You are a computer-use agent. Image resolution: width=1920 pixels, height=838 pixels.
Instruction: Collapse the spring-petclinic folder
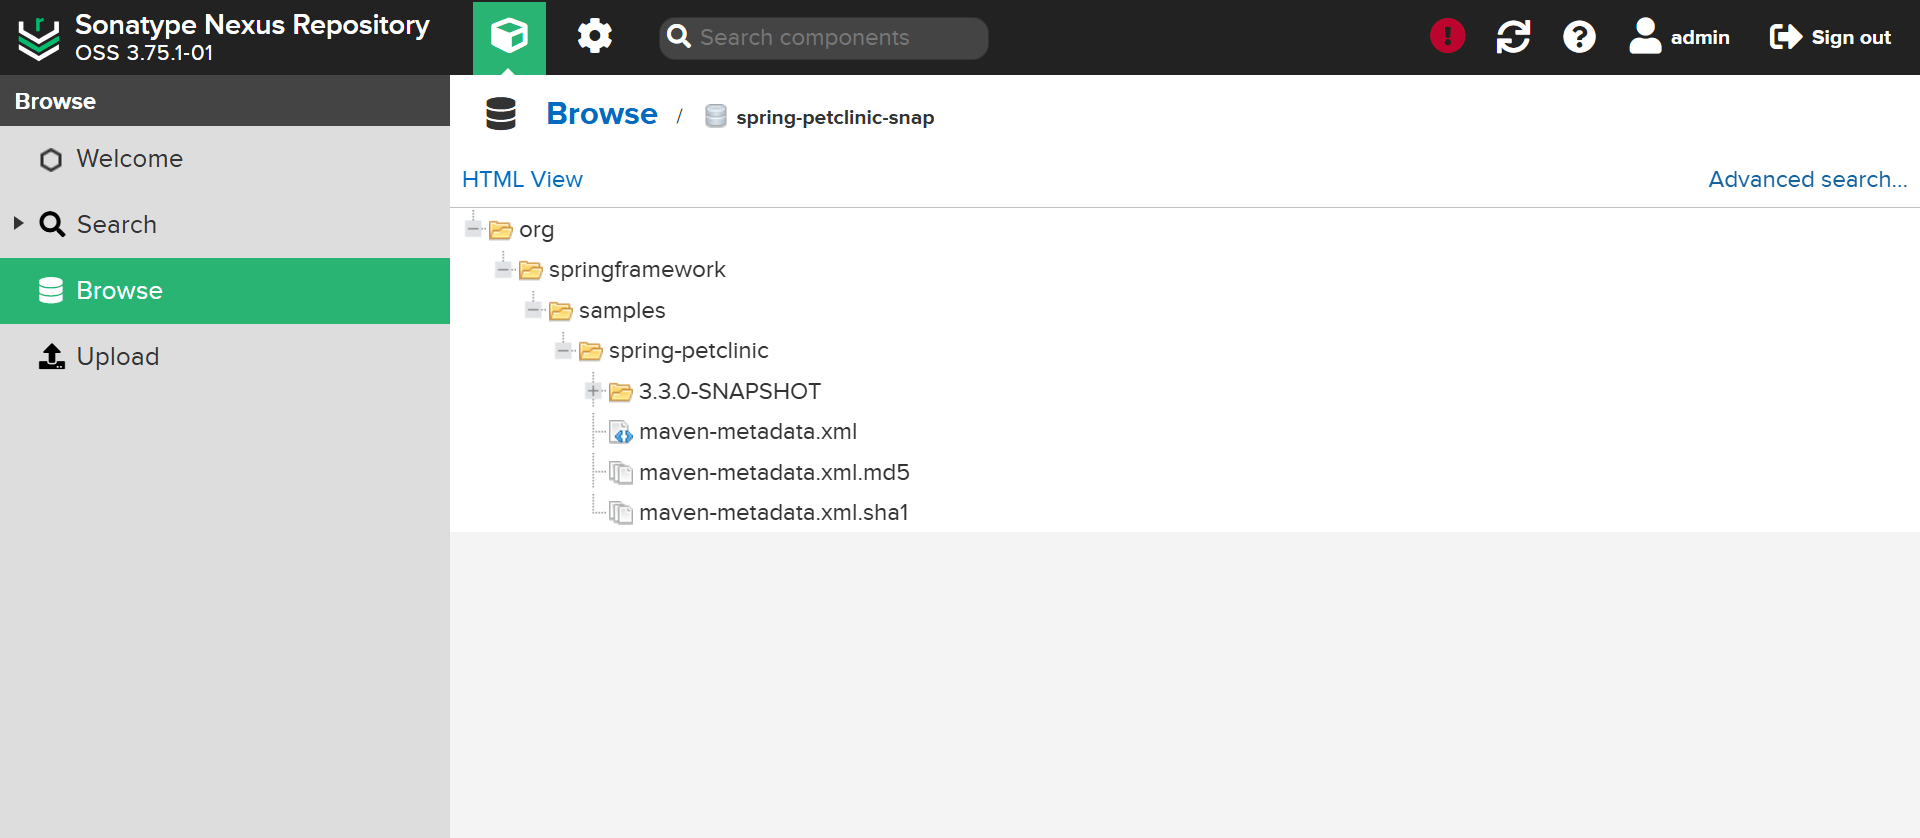(564, 350)
